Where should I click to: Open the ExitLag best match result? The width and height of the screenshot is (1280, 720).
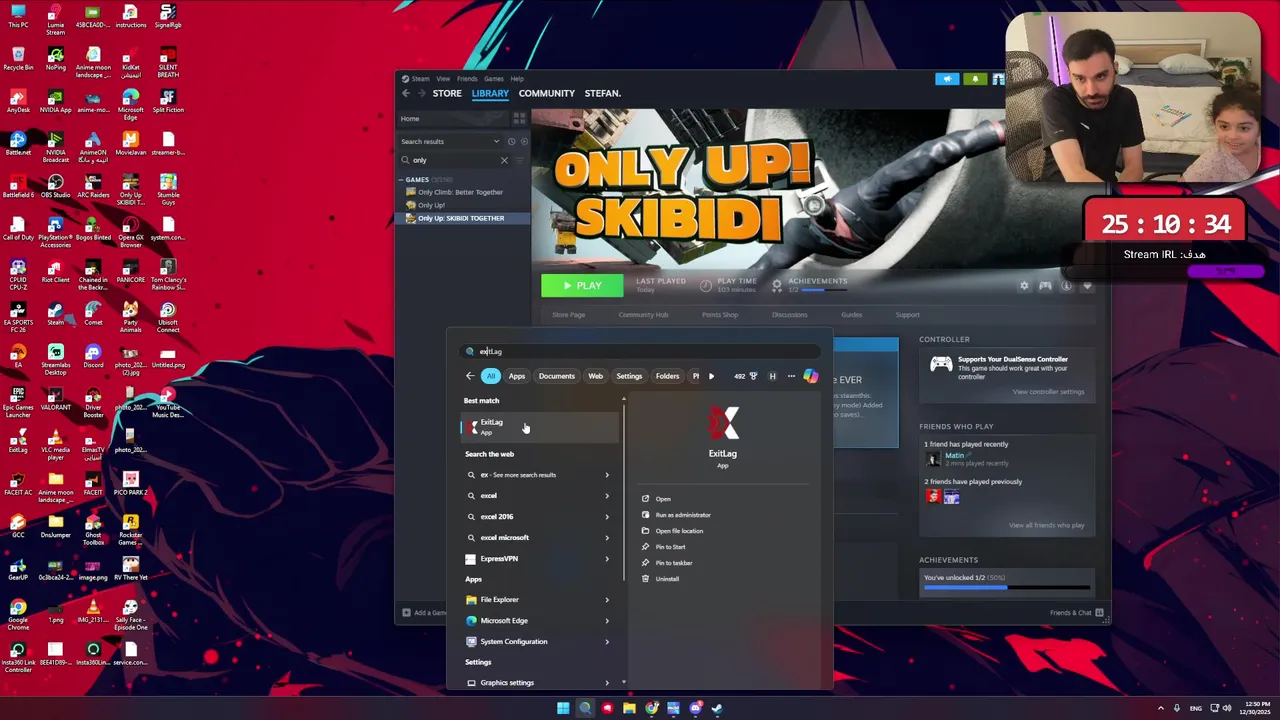[x=540, y=427]
